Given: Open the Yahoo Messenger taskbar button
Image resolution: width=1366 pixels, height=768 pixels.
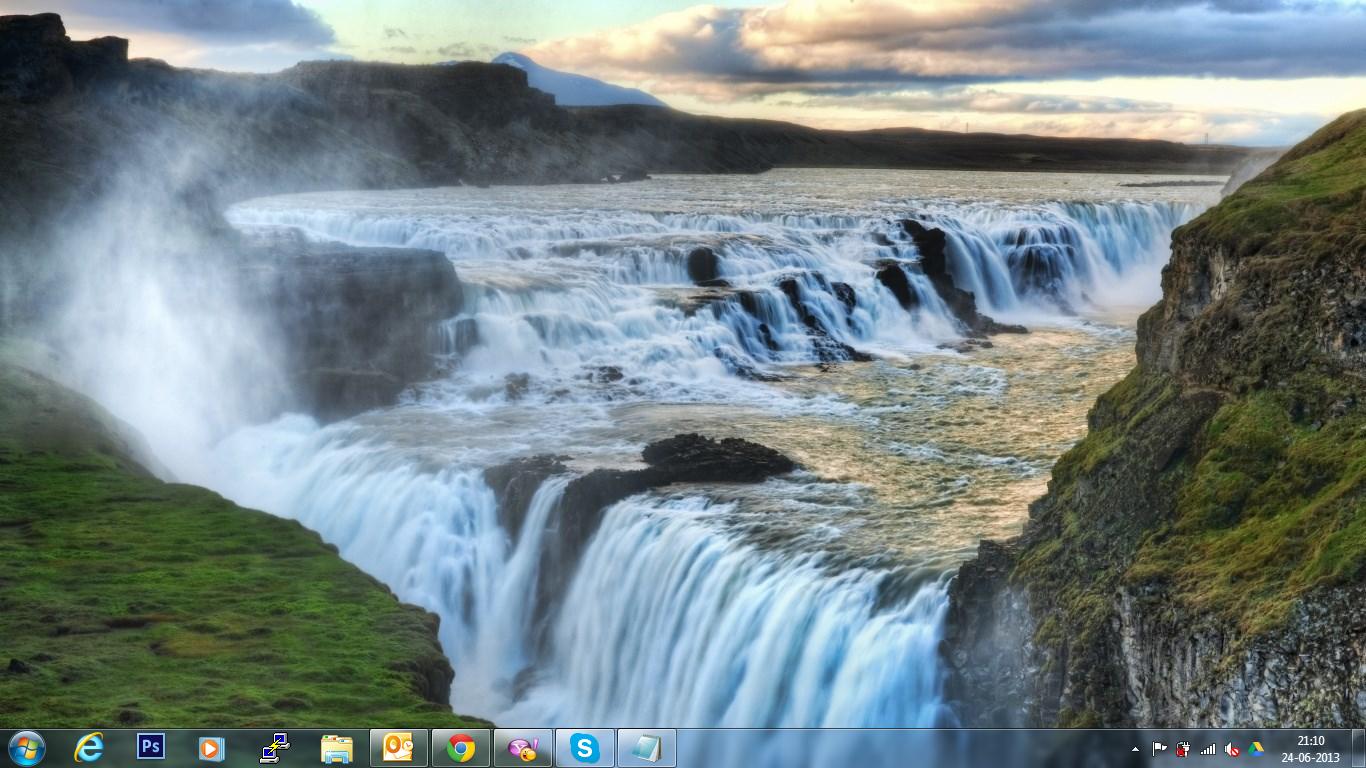Looking at the screenshot, I should (x=522, y=747).
